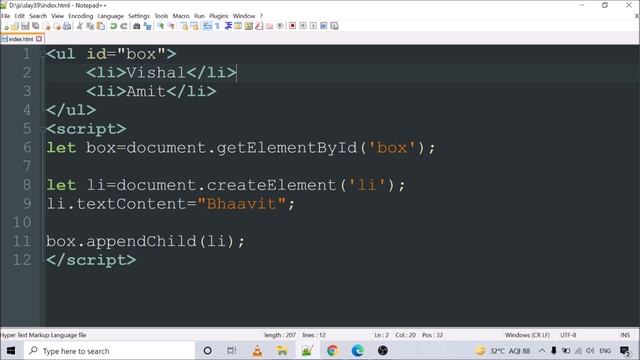
Task: Open the ? help menu
Action: pos(261,16)
